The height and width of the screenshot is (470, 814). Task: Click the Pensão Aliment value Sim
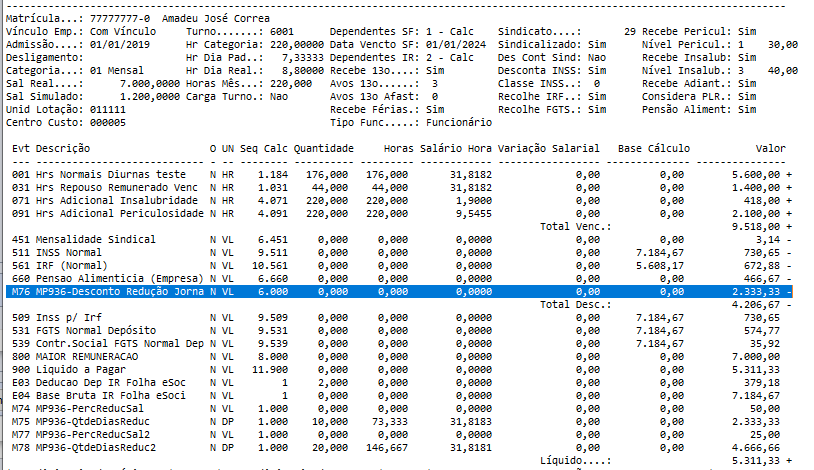pyautogui.click(x=747, y=110)
